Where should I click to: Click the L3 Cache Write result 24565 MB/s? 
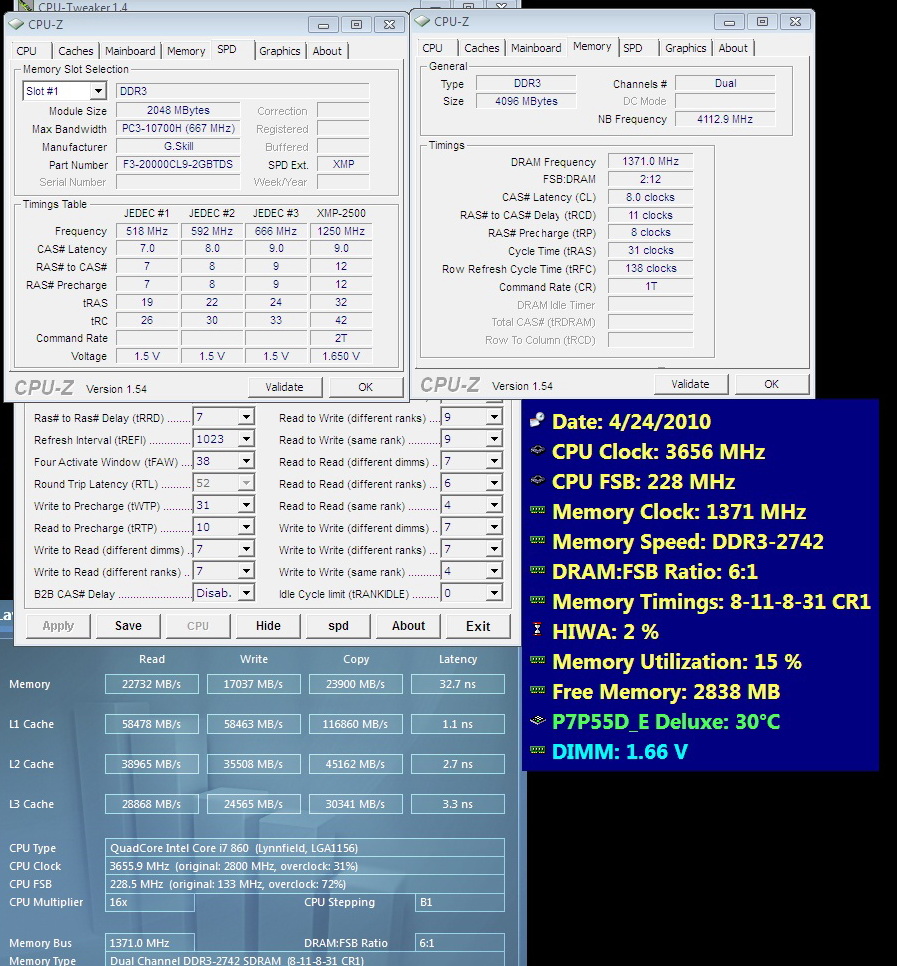[x=253, y=805]
